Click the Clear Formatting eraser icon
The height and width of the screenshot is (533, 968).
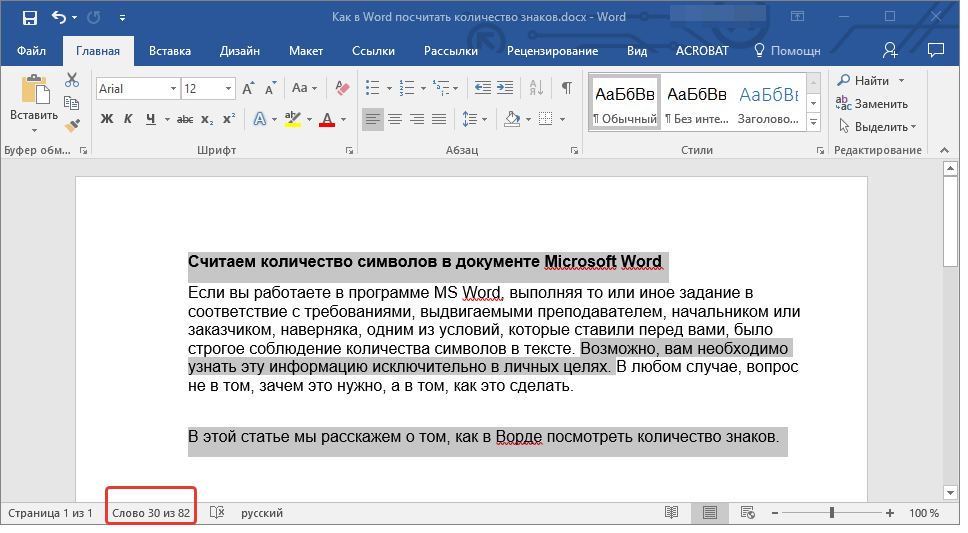343,88
